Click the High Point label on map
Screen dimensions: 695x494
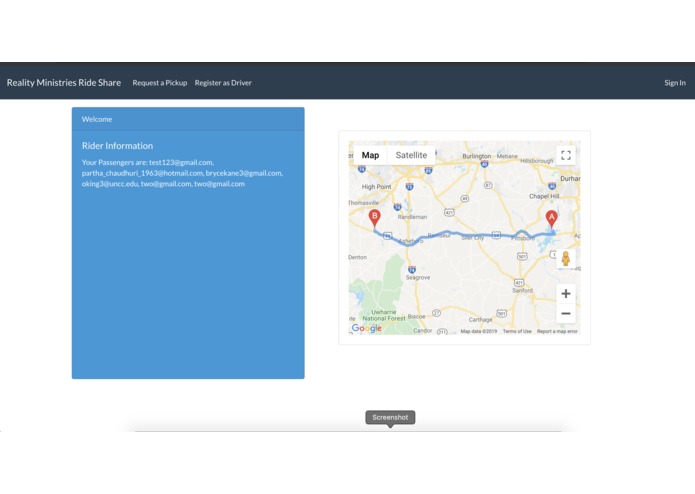pos(376,187)
